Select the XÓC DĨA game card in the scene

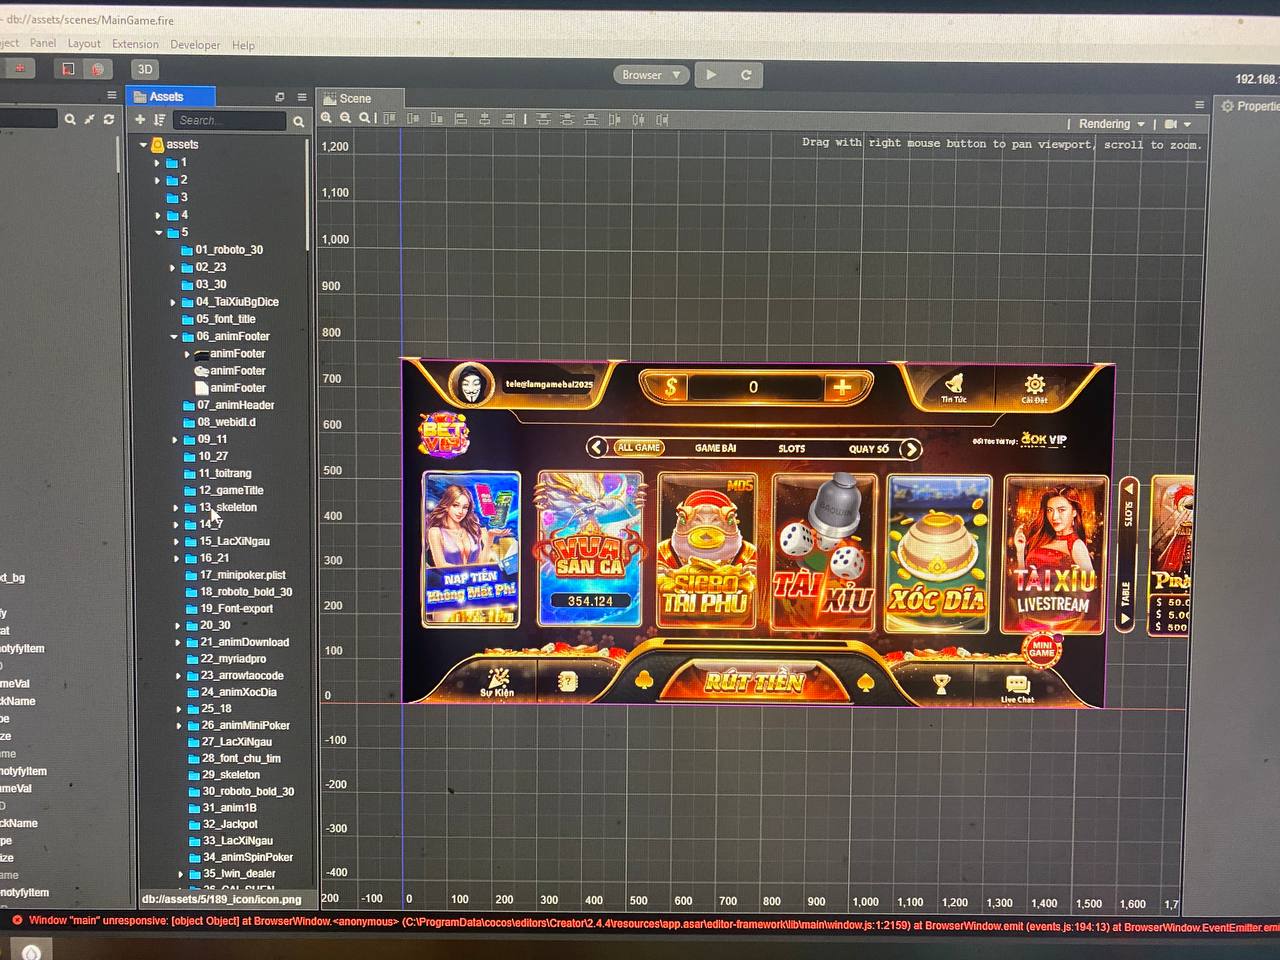coord(939,554)
